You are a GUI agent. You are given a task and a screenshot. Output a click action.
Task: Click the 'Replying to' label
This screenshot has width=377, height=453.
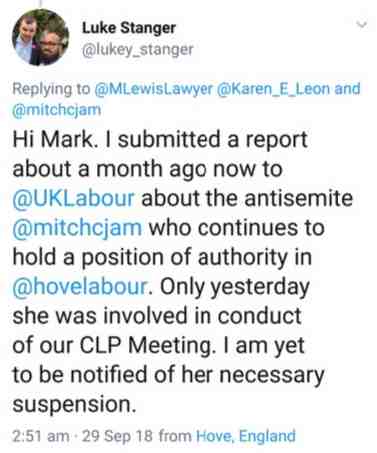pos(51,89)
